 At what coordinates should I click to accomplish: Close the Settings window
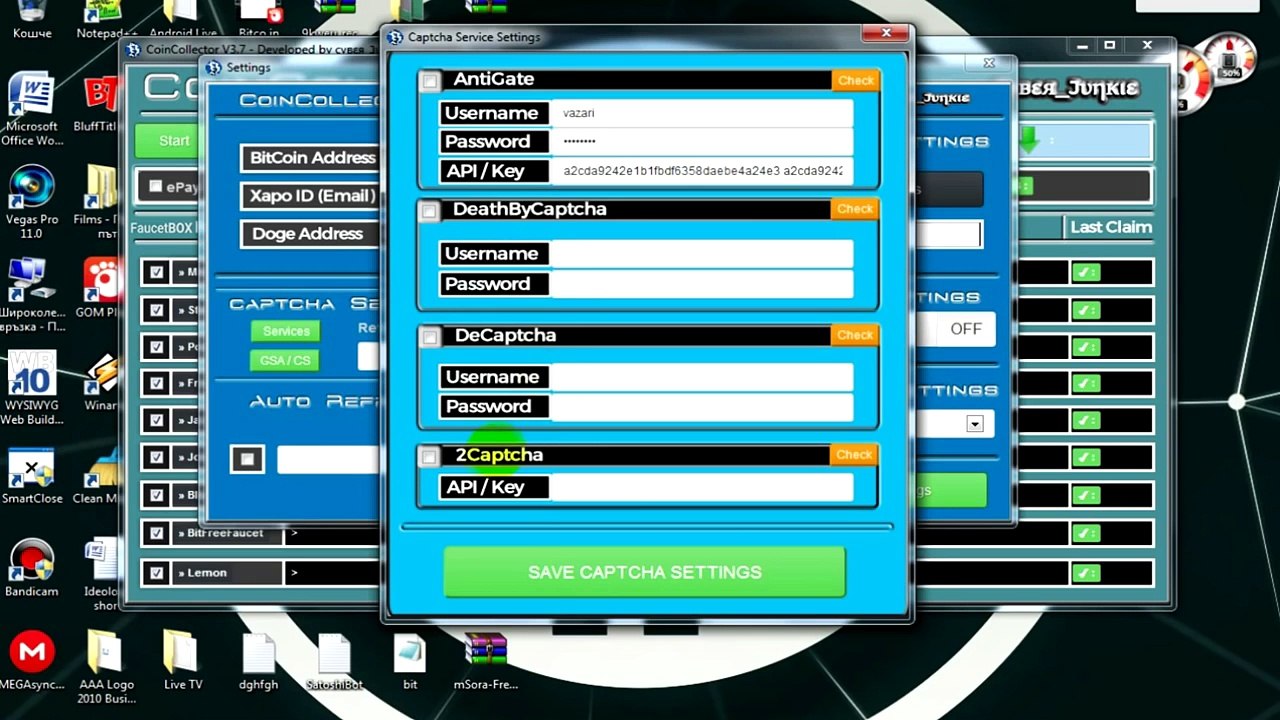[989, 62]
